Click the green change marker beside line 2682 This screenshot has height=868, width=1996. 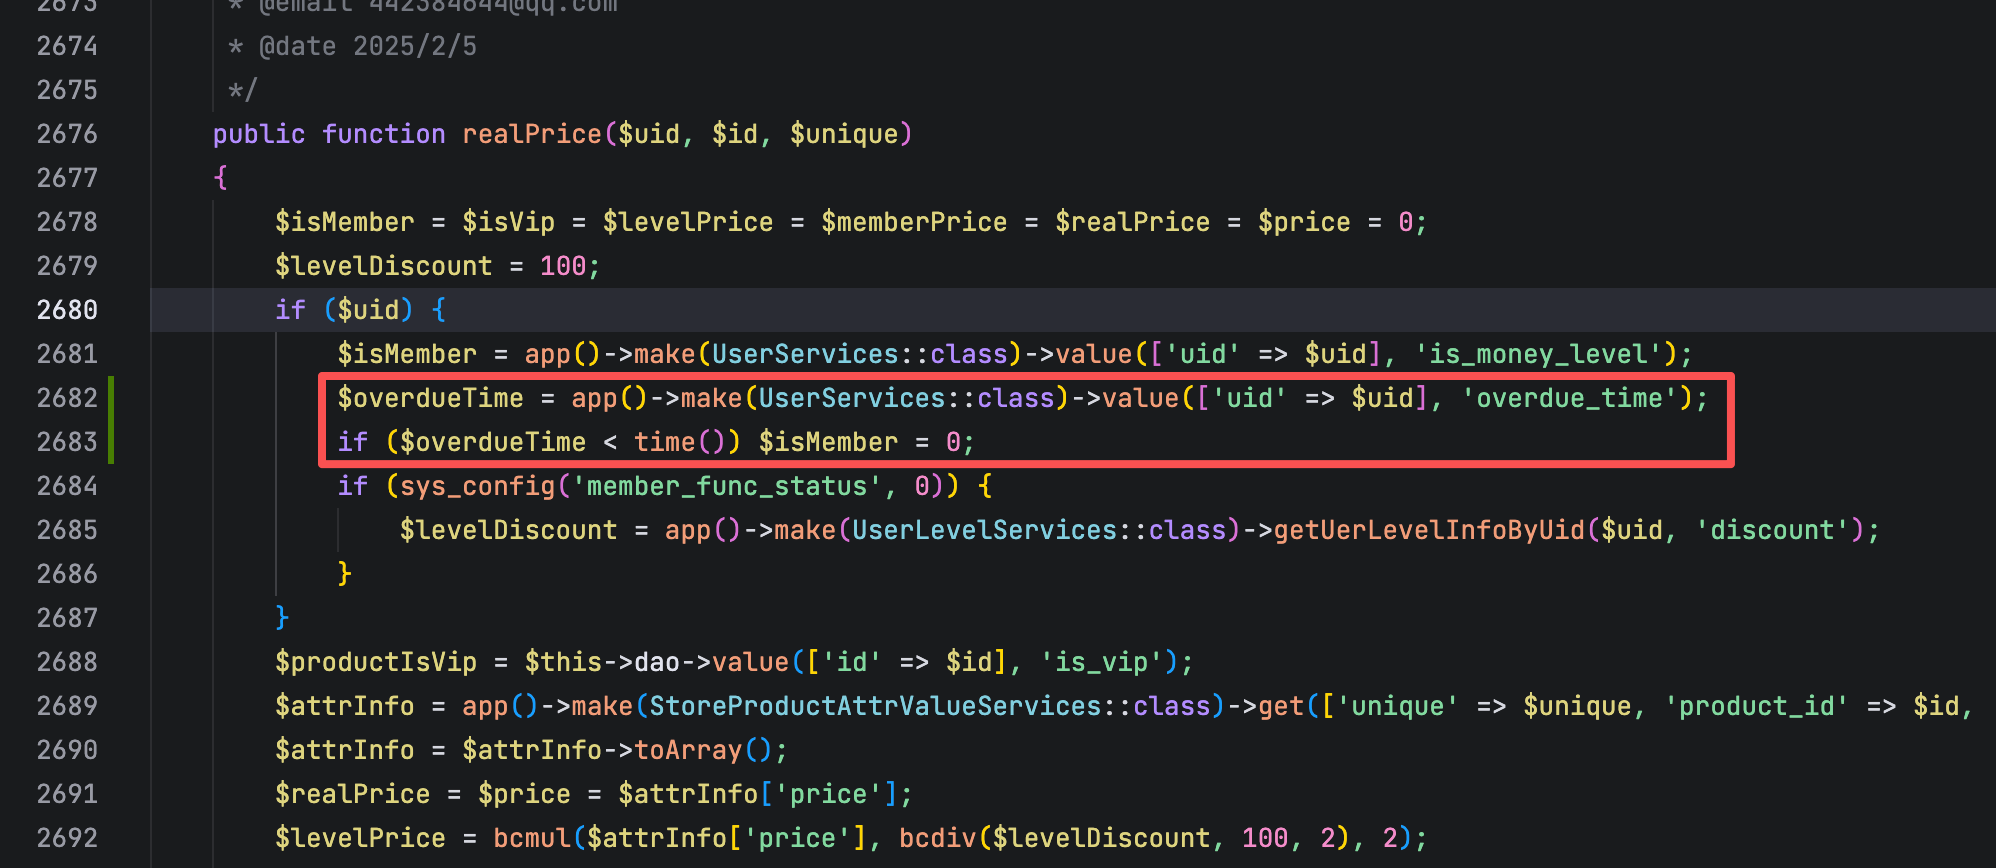pyautogui.click(x=111, y=398)
